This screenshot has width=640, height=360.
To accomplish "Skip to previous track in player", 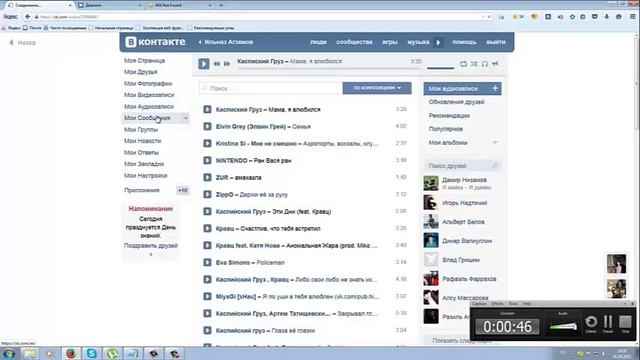I will pos(217,64).
